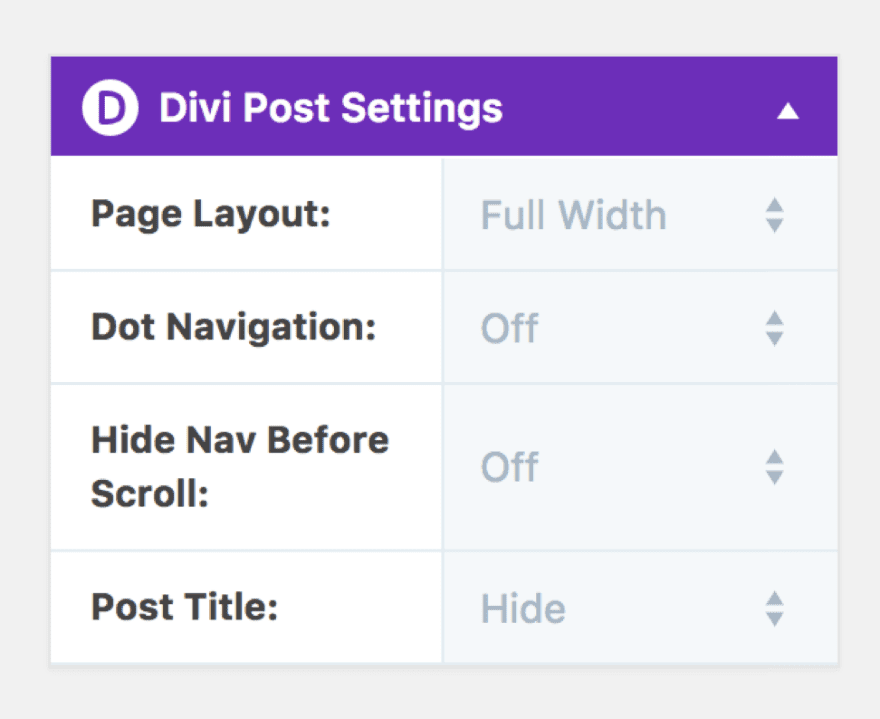Open the Post Title dropdown

click(638, 608)
